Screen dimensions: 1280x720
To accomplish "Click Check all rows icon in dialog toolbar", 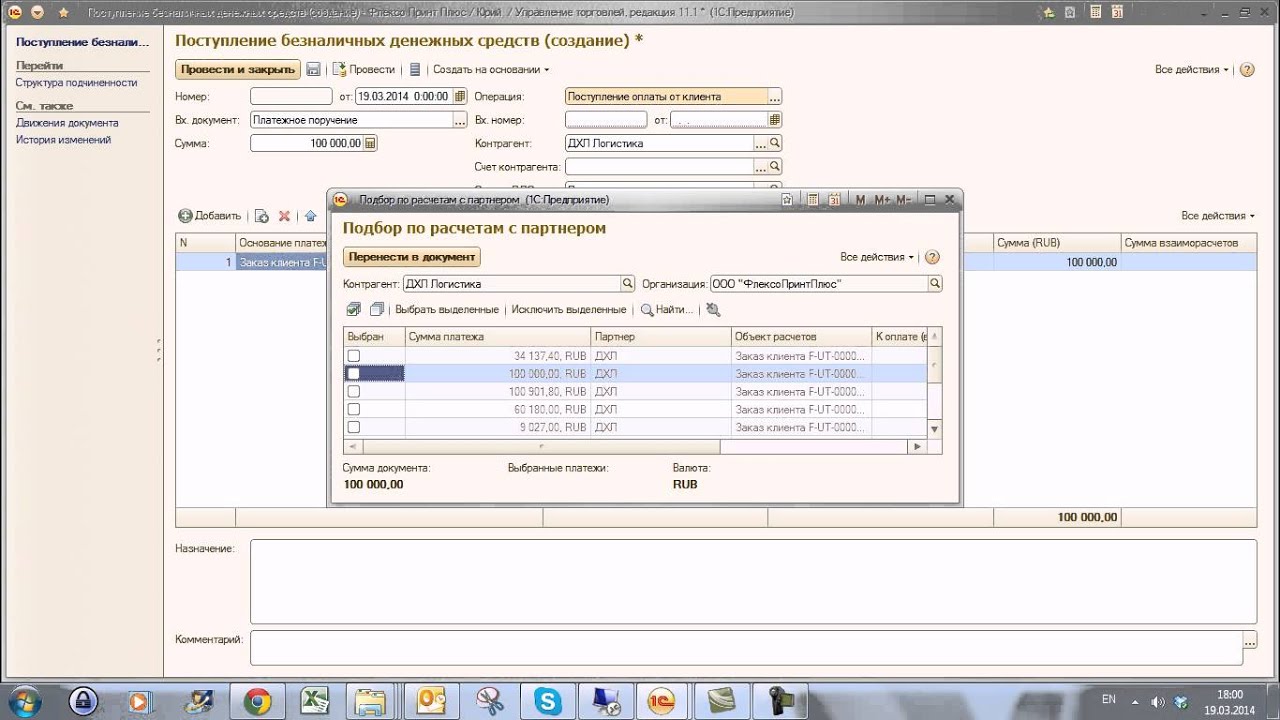I will (354, 310).
